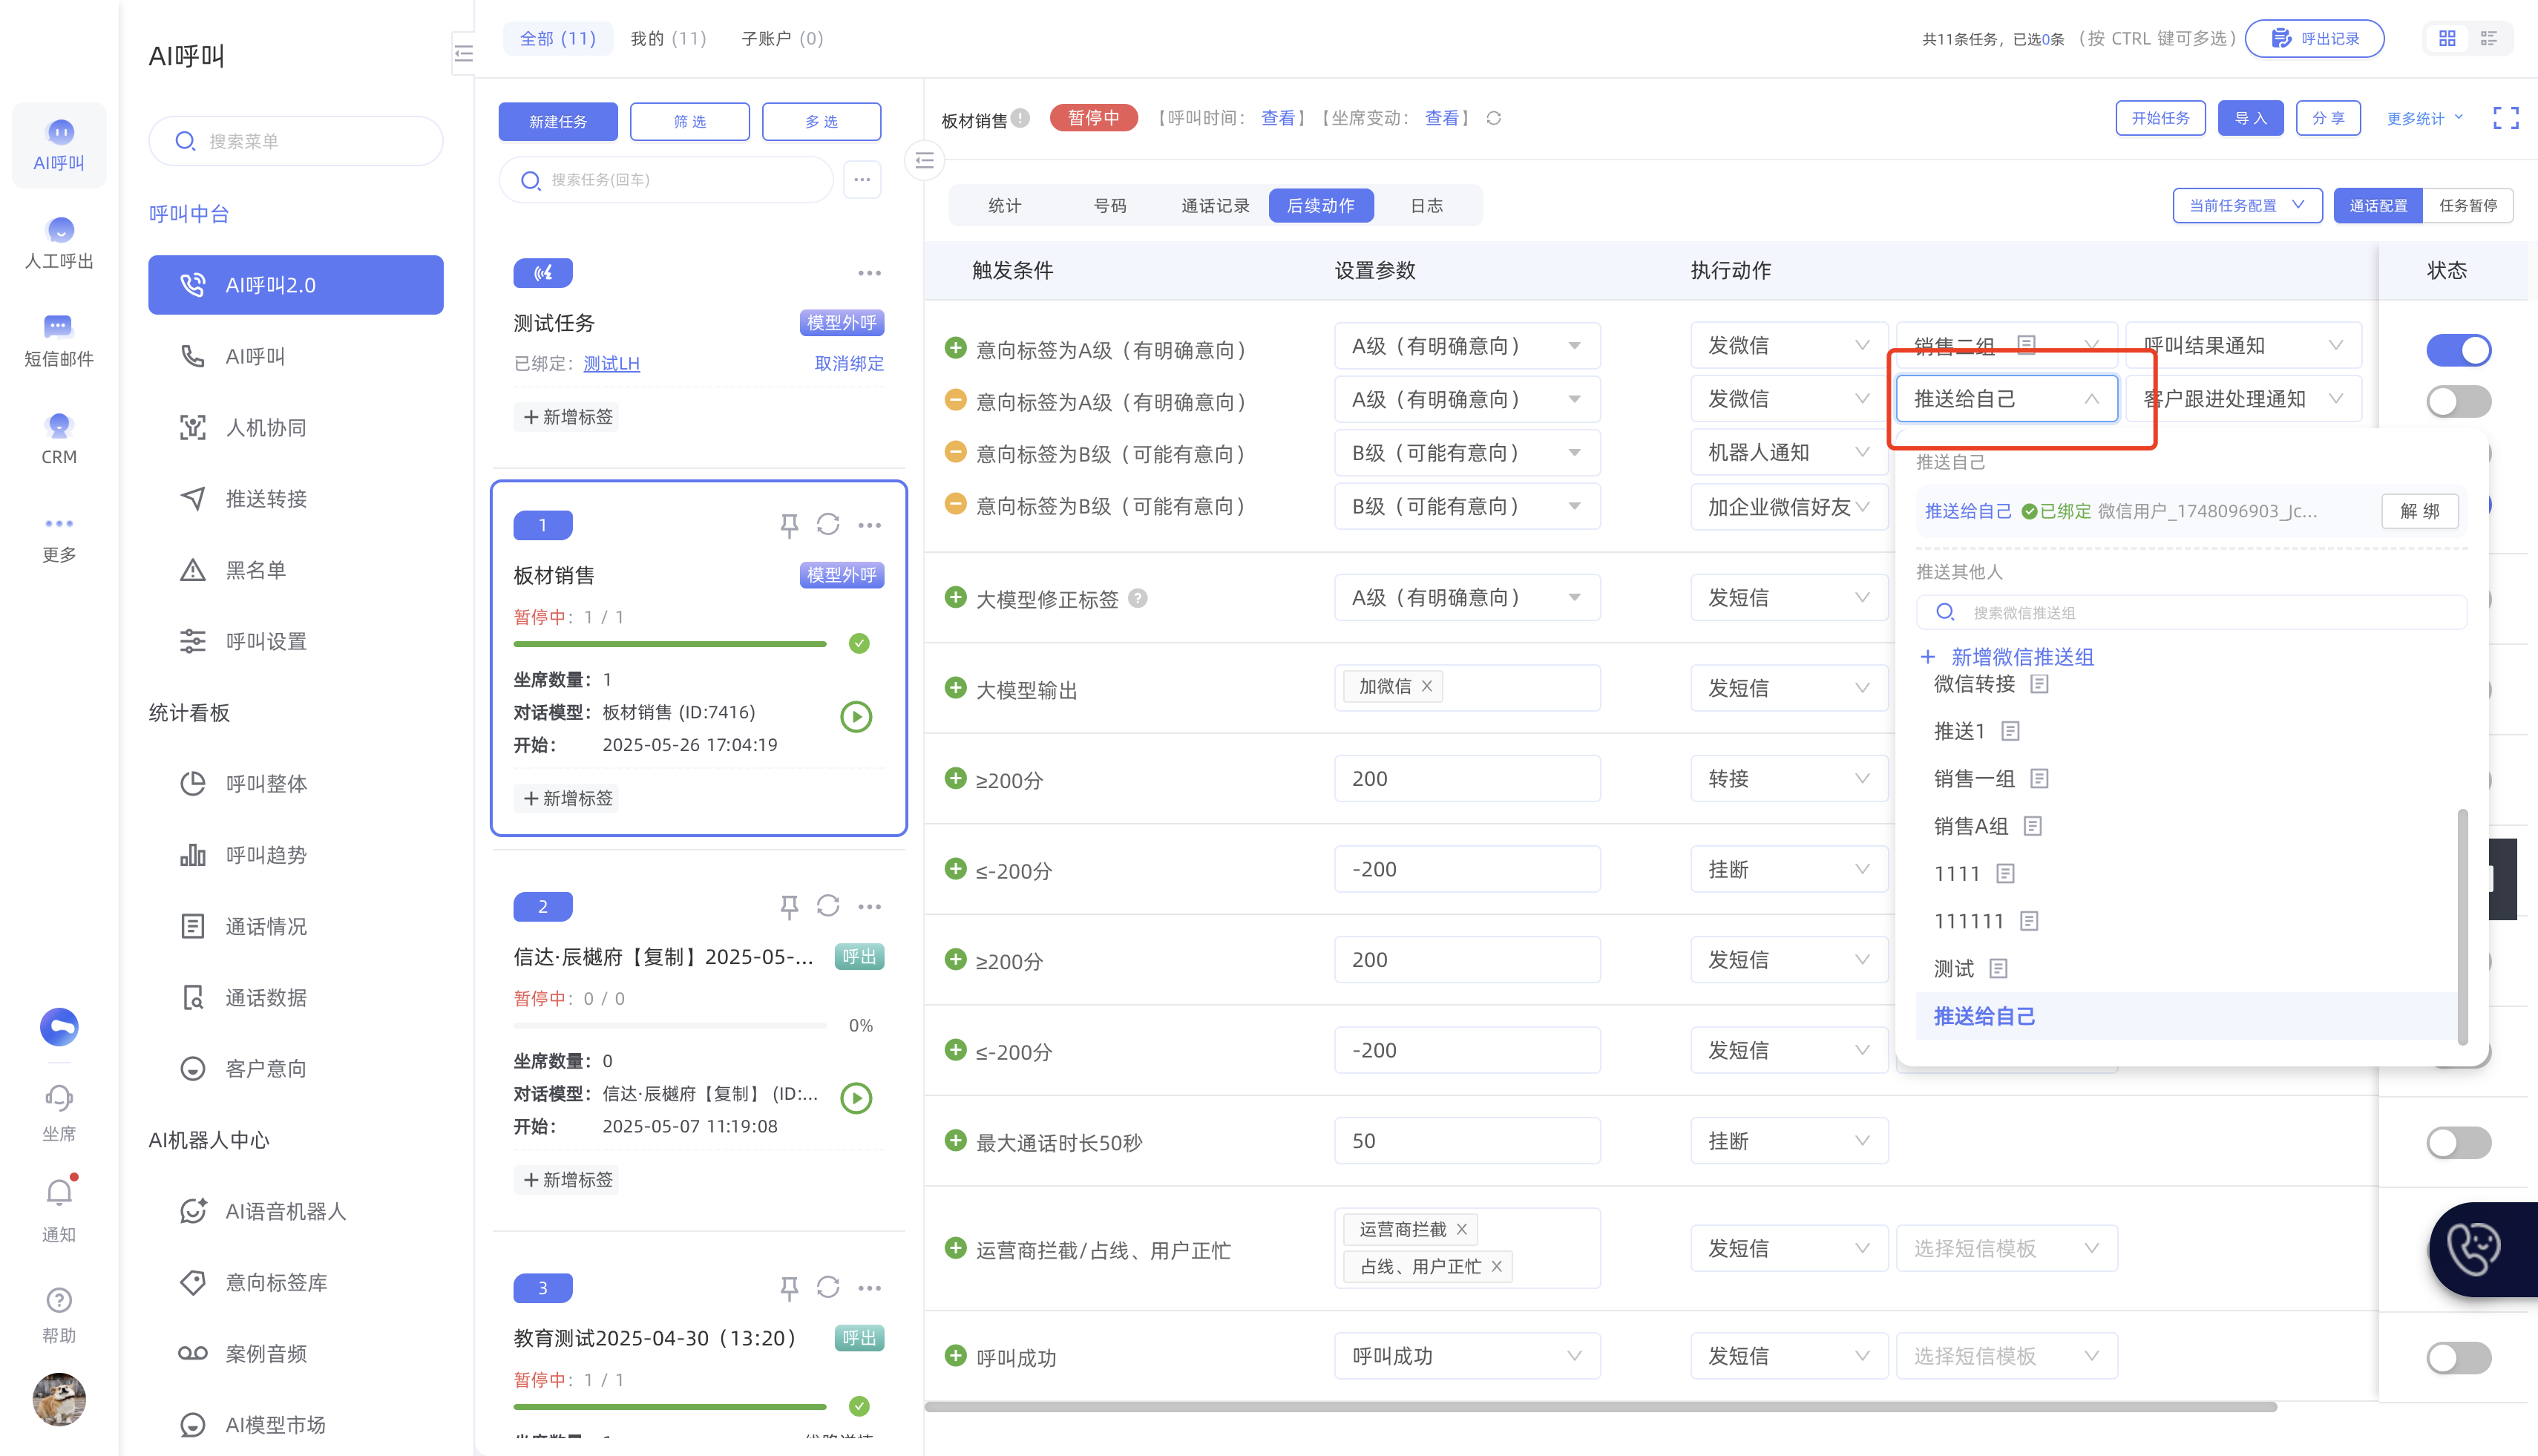
Task: Click 新增微信推送组 link
Action: (2007, 657)
